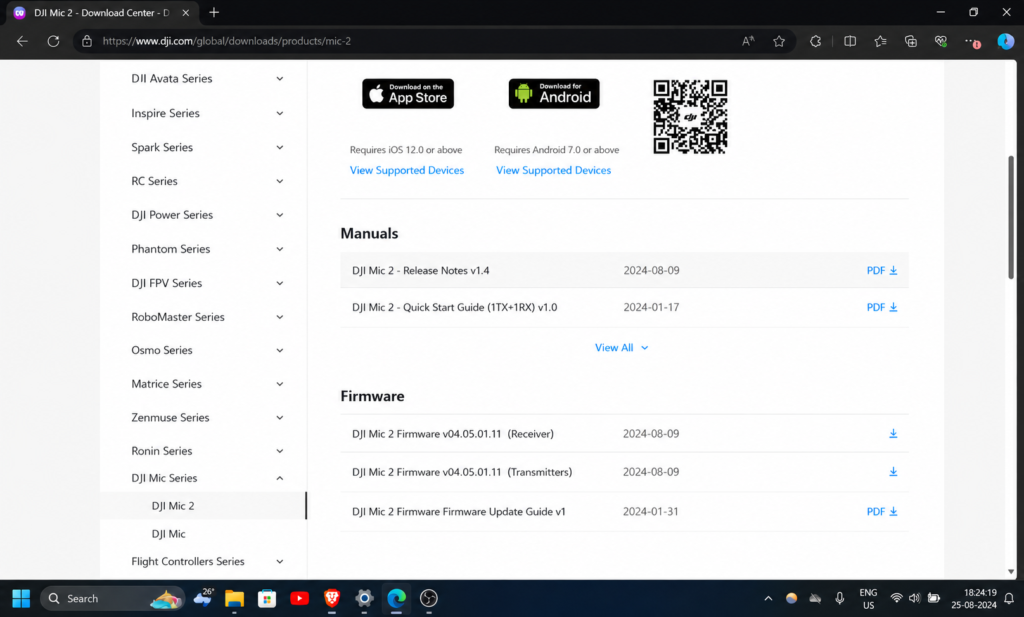Open Collections icon in toolbar
Viewport: 1024px width, 617px height.
tap(911, 41)
